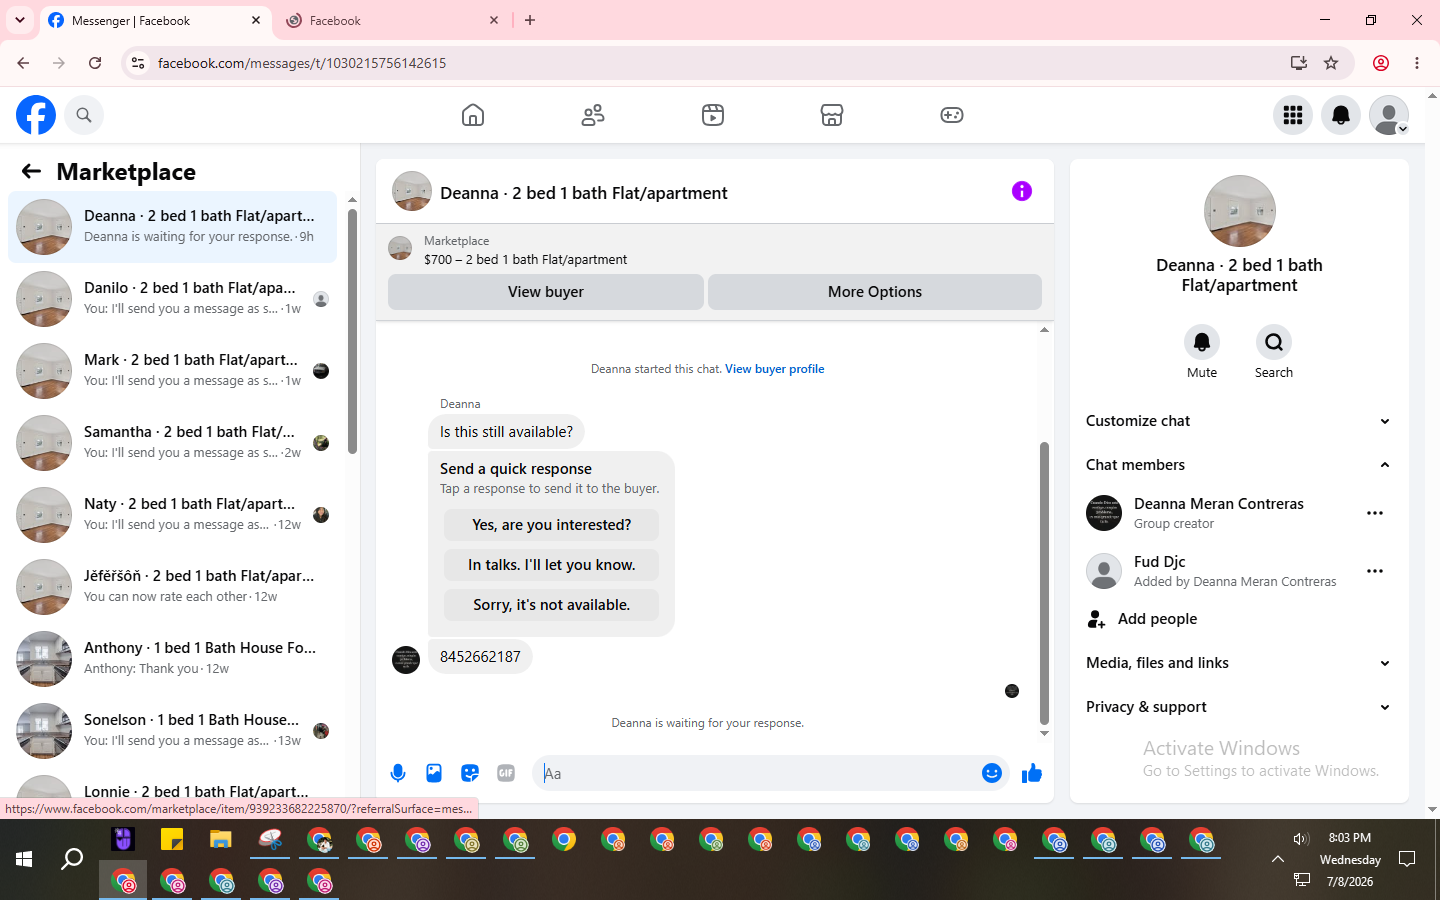This screenshot has width=1440, height=900.
Task: Expand the Customize chat section
Action: 1239,421
